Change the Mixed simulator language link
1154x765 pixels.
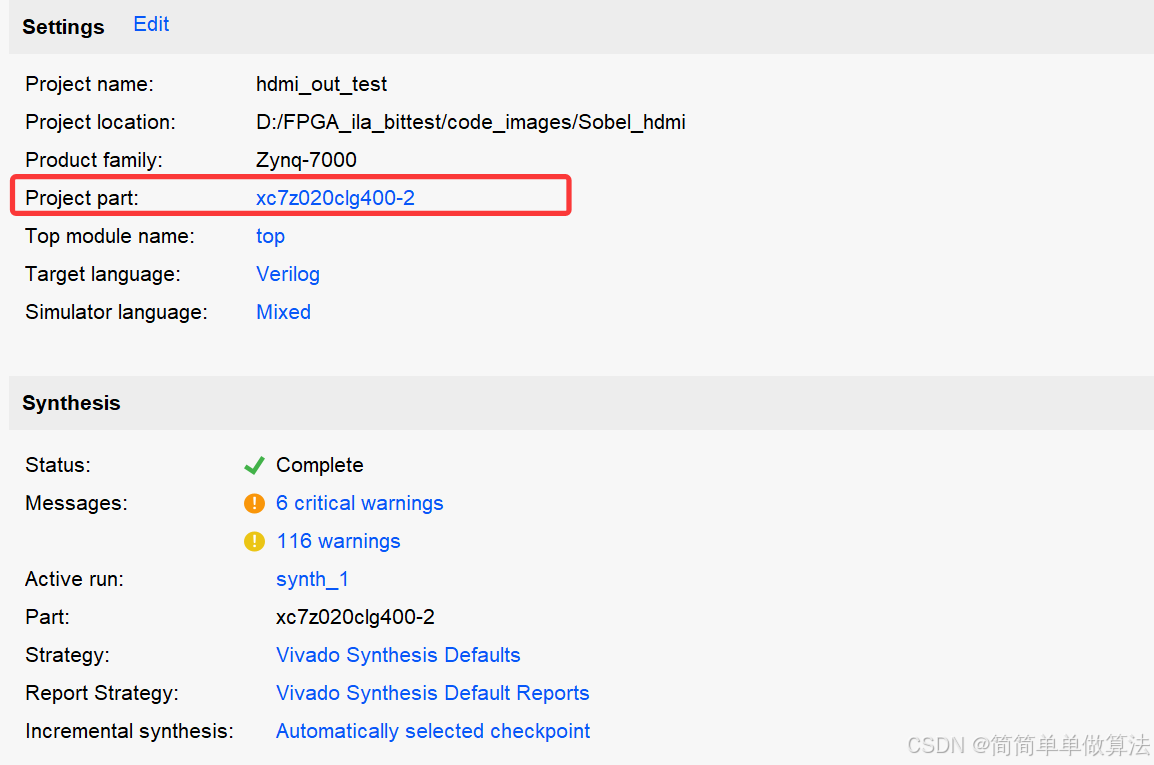283,312
